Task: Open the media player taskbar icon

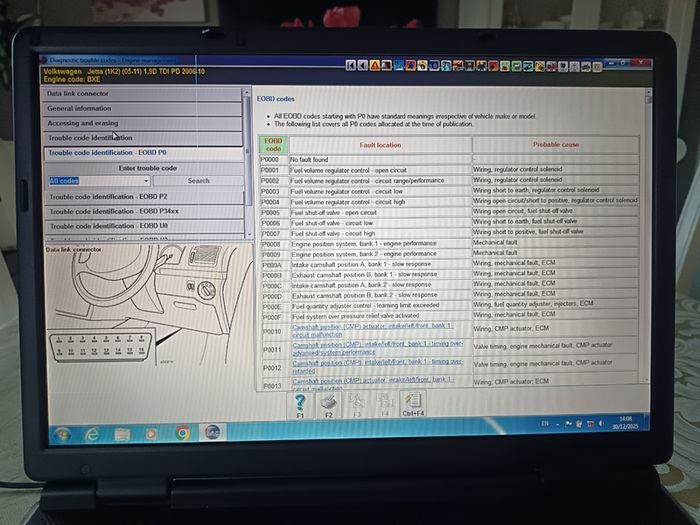Action: tap(151, 433)
